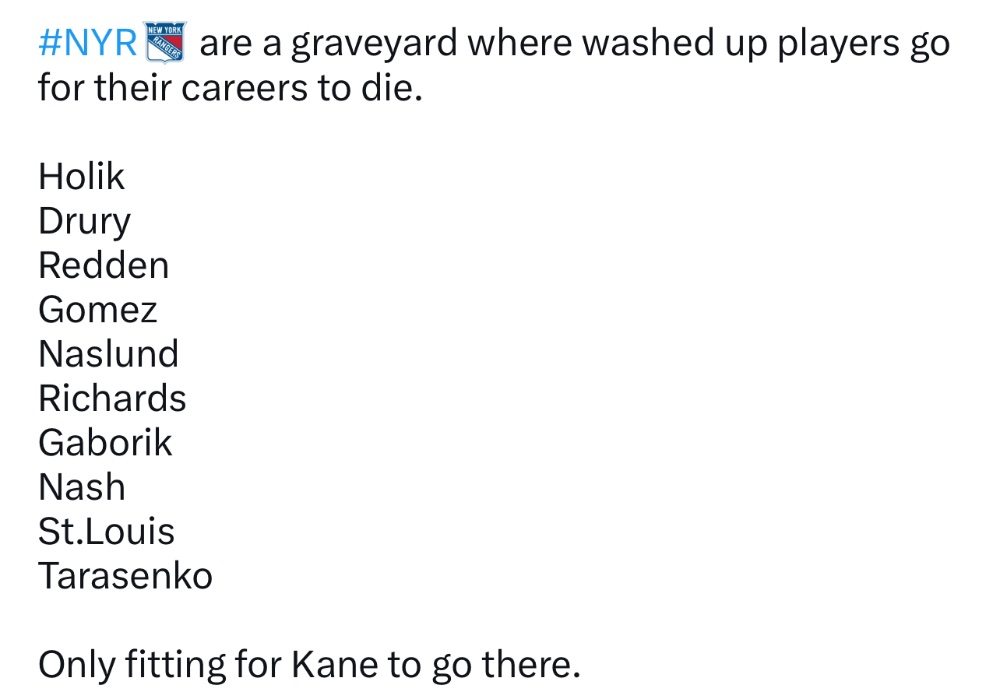Screen dimensions: 1000x699
Task: Click the phrase 'careers to die.'
Action: (x=302, y=87)
